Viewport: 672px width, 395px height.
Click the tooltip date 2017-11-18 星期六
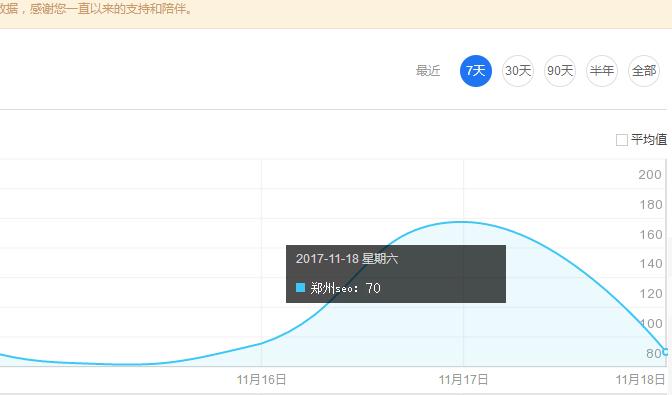coord(347,259)
